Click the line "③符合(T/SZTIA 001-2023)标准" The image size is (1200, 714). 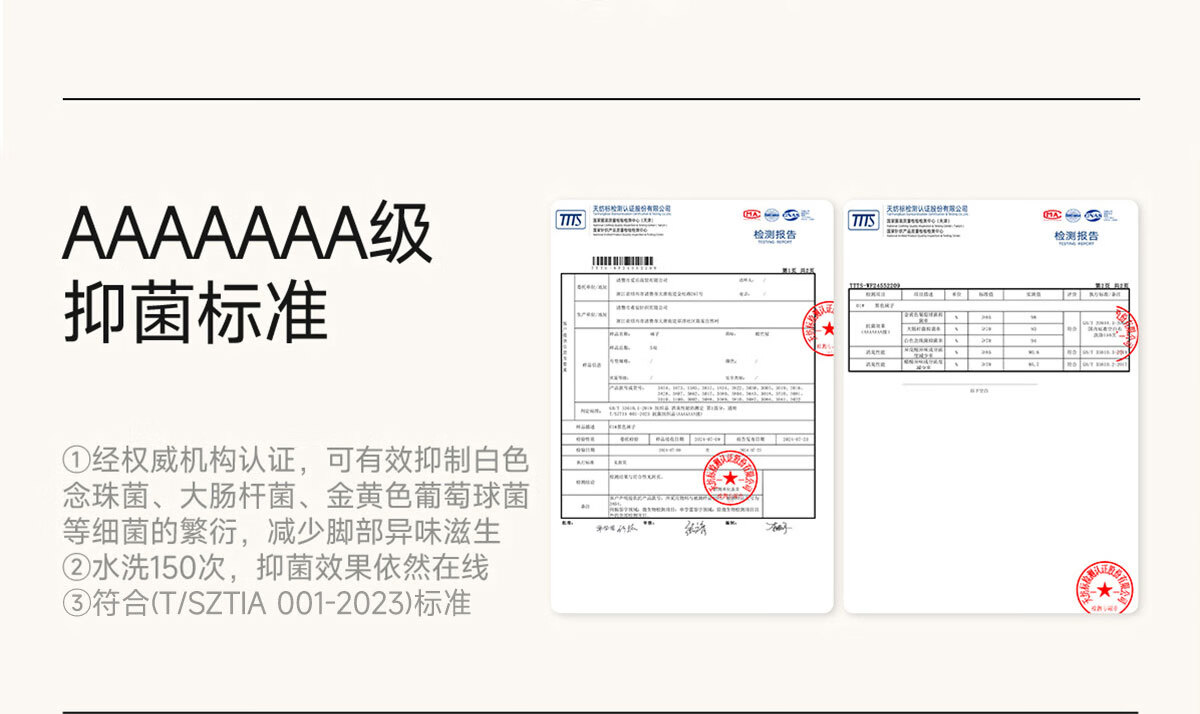coord(266,603)
